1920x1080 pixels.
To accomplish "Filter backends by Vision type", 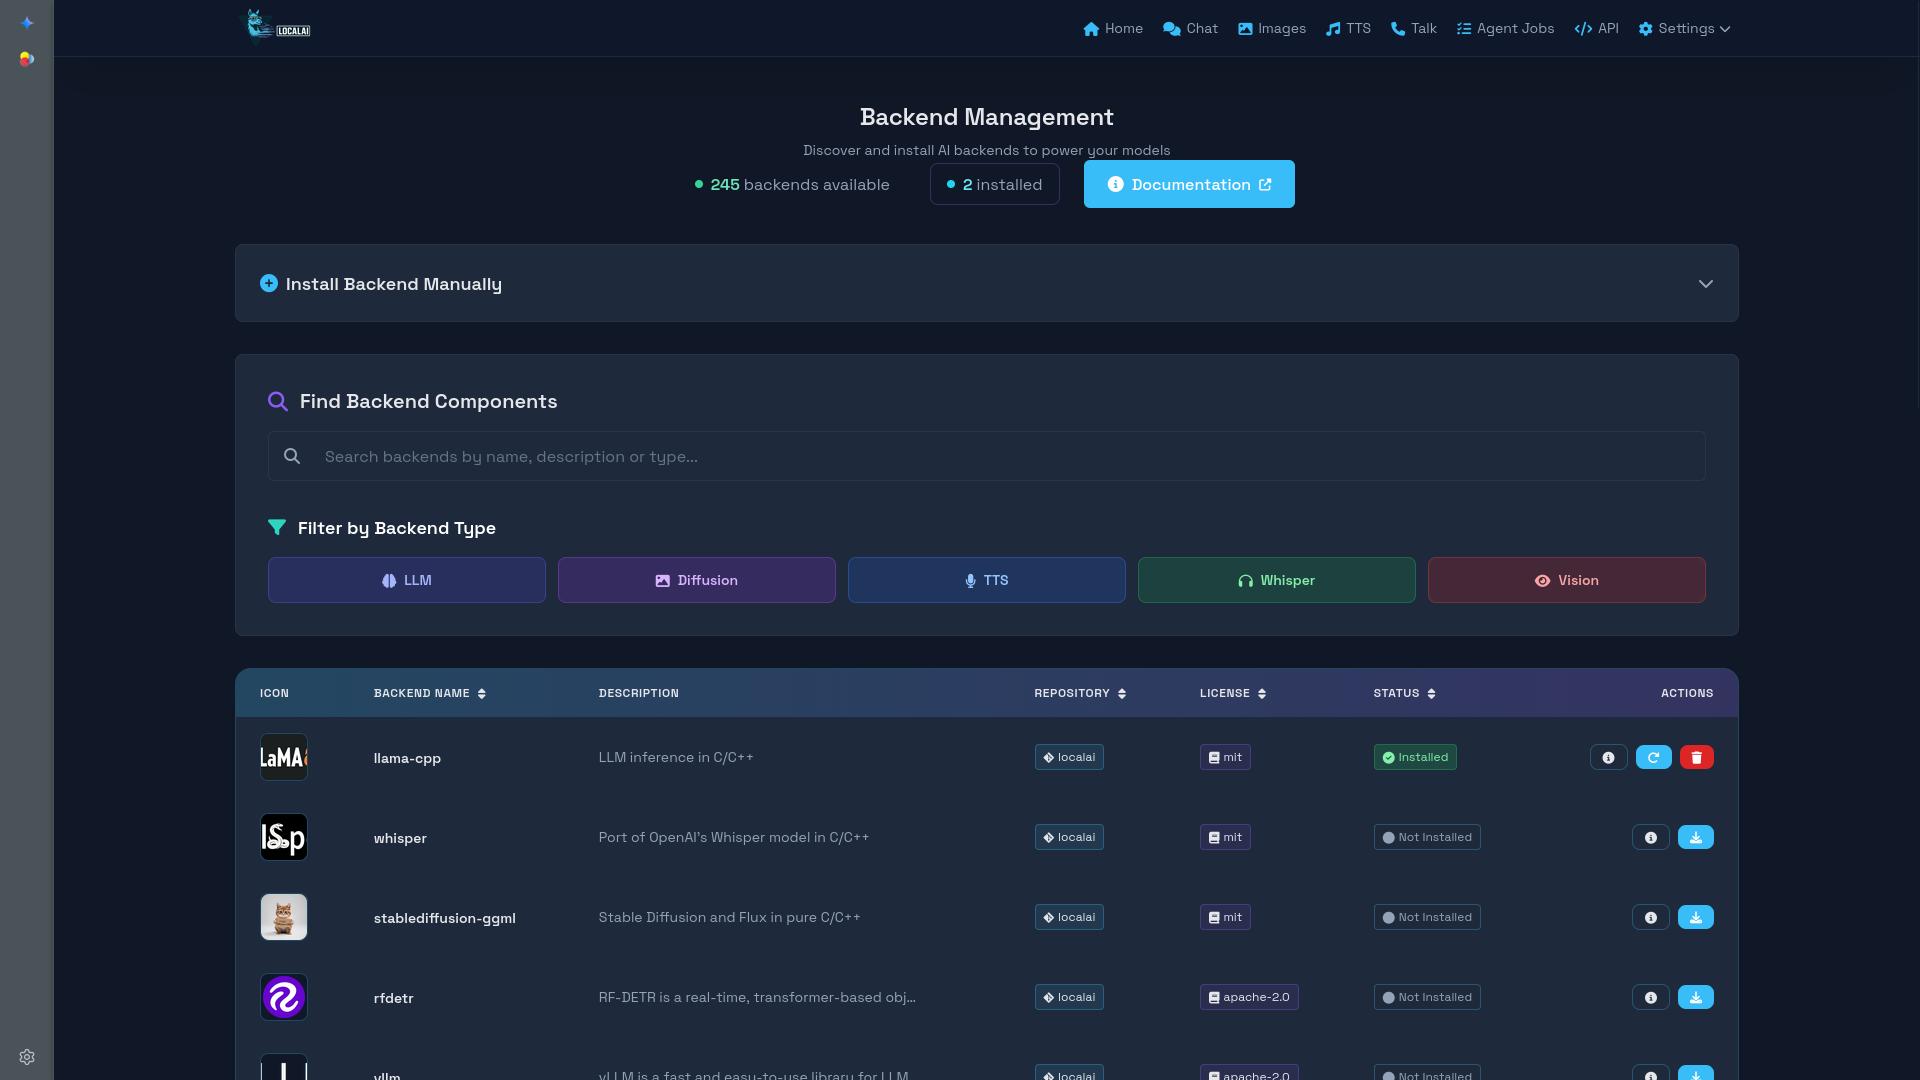I will tap(1567, 580).
